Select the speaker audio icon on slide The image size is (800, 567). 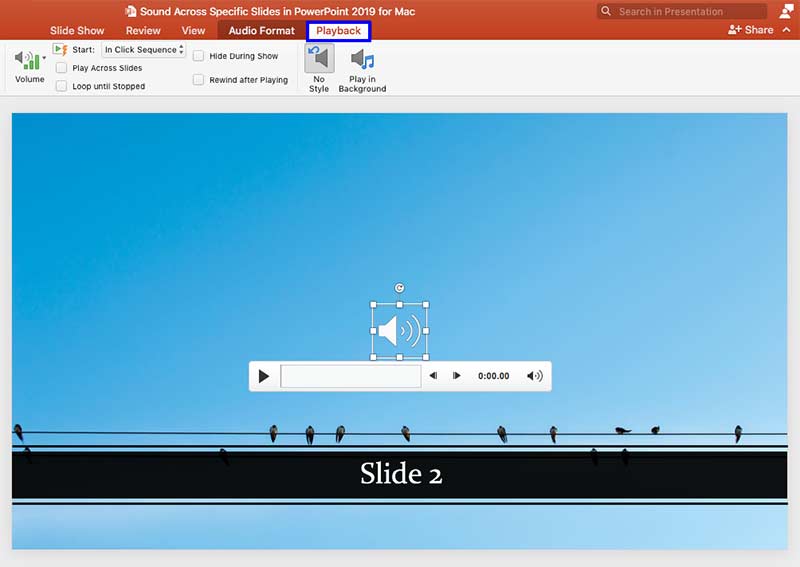(x=399, y=331)
